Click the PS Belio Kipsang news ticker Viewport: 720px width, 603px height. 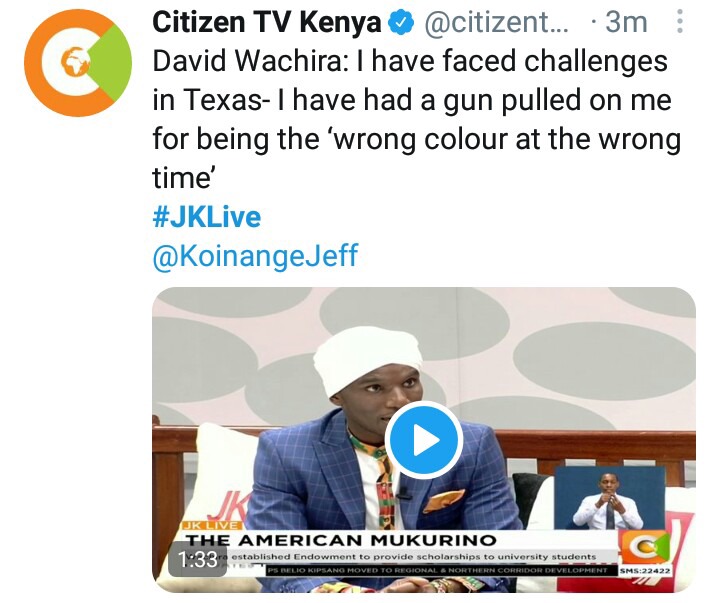coord(438,570)
